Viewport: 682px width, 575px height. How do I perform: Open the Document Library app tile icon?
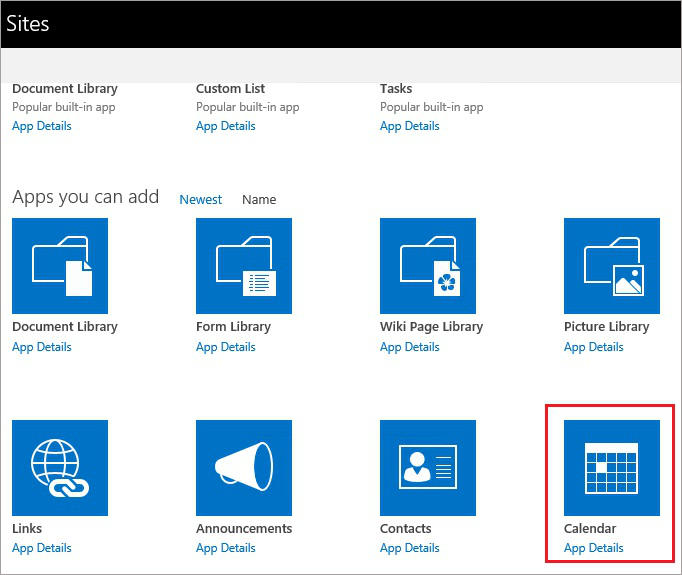click(60, 266)
